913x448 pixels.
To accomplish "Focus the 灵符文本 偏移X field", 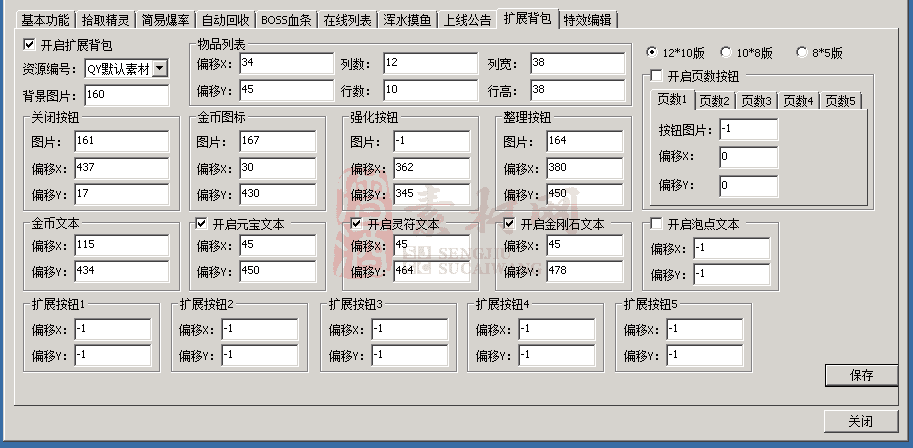I will click(x=431, y=246).
